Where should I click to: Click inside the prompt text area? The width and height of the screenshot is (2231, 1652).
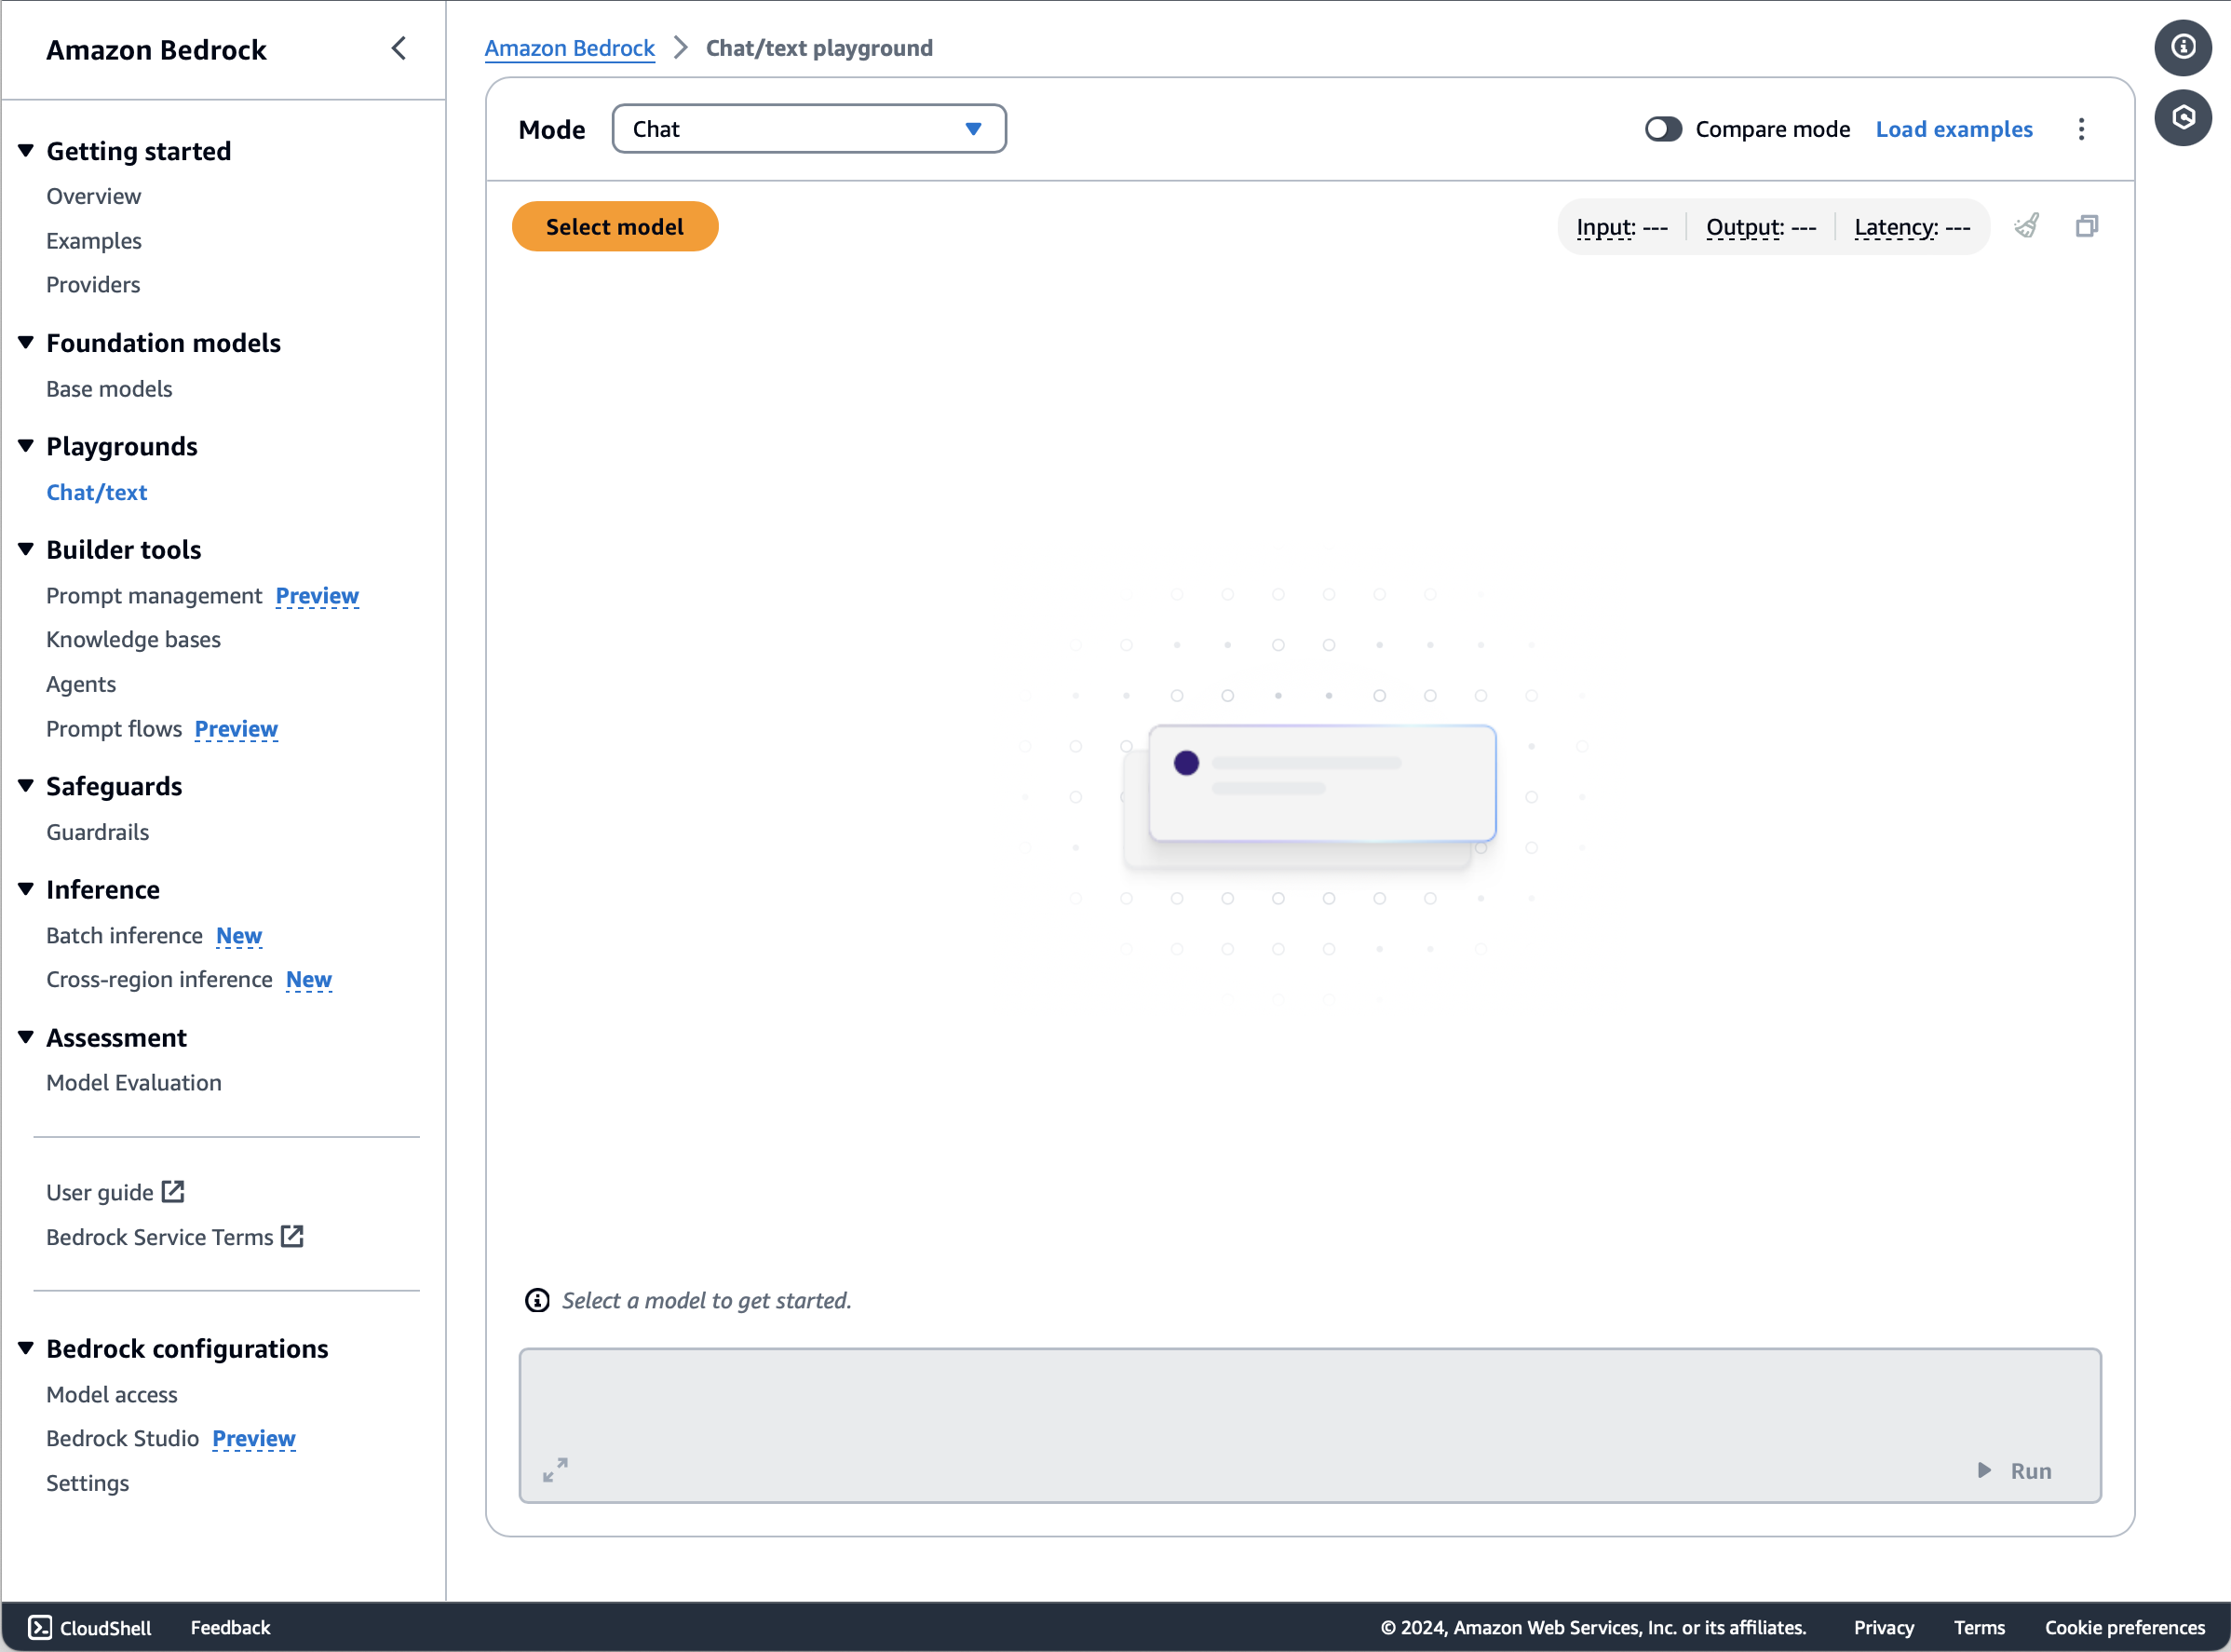pyautogui.click(x=1310, y=1425)
